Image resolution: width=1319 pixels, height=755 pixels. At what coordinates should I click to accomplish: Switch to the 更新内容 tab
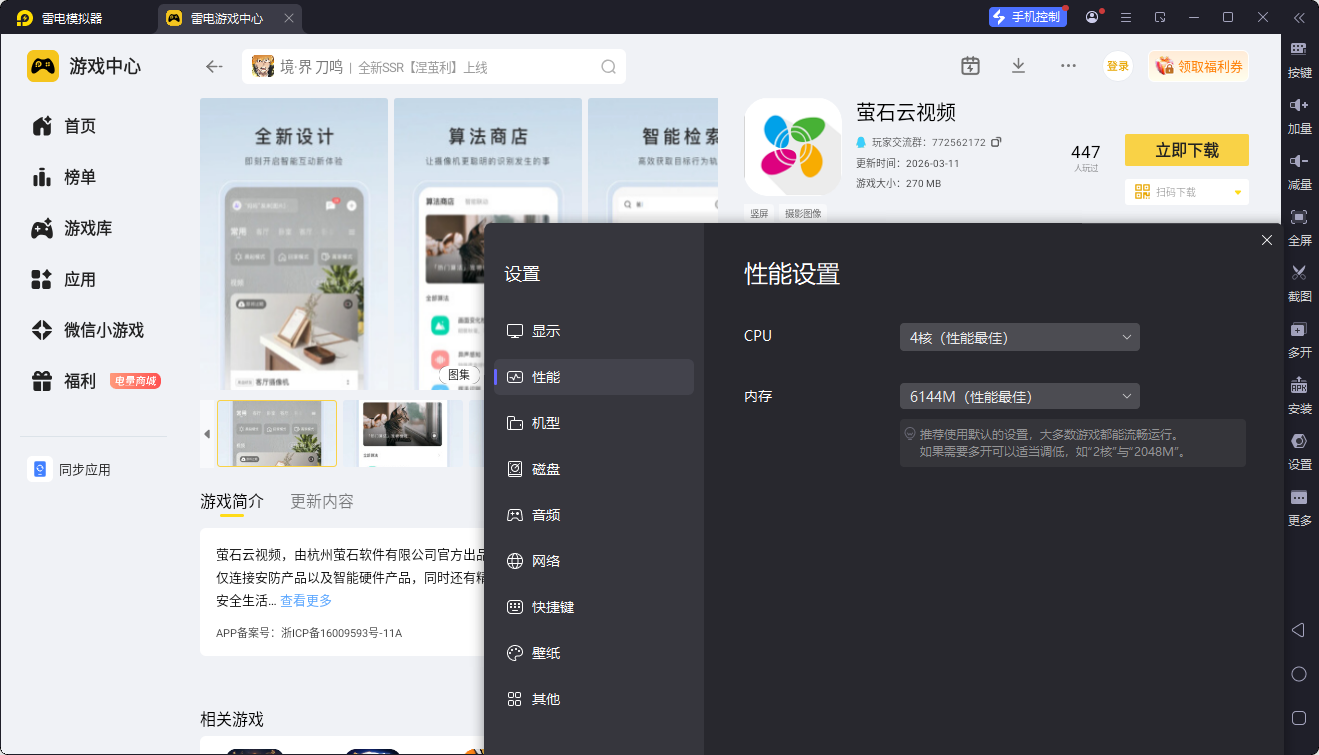point(321,501)
